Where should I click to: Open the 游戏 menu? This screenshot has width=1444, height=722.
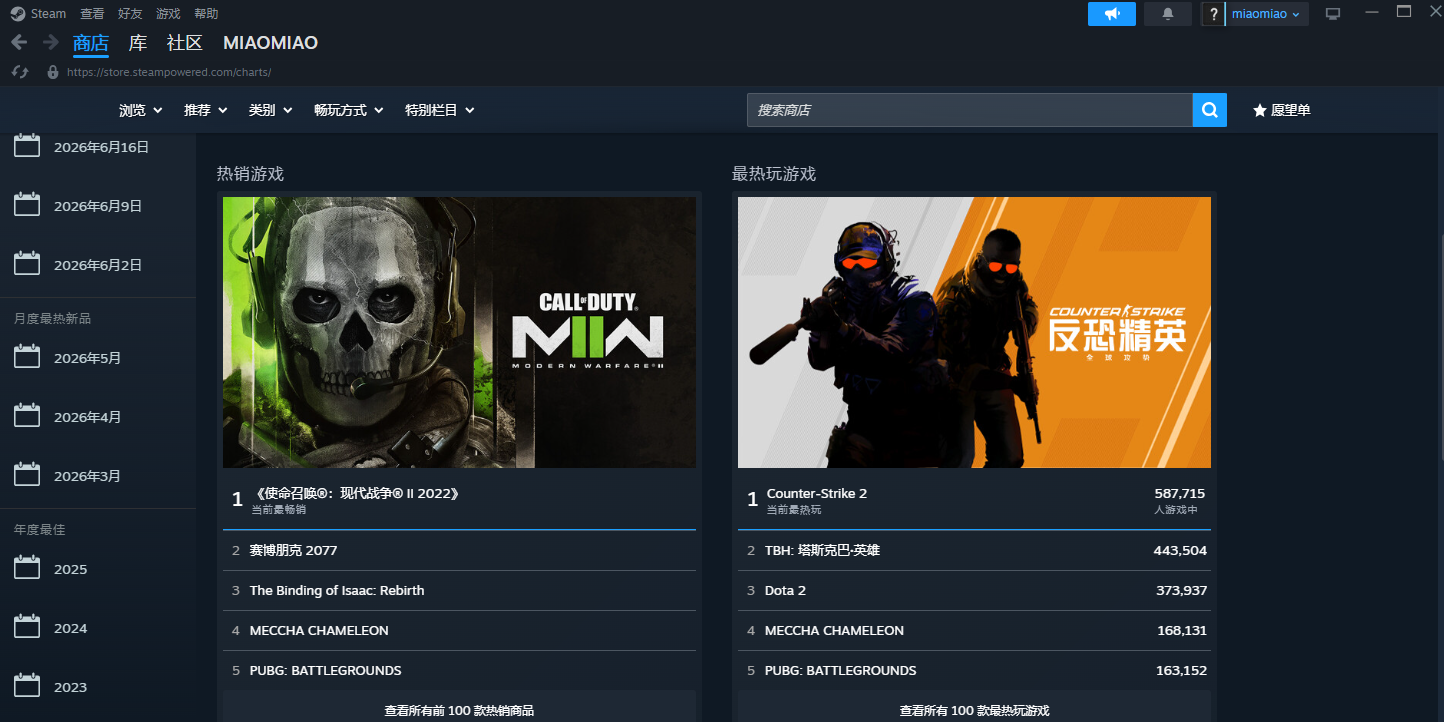tap(168, 14)
